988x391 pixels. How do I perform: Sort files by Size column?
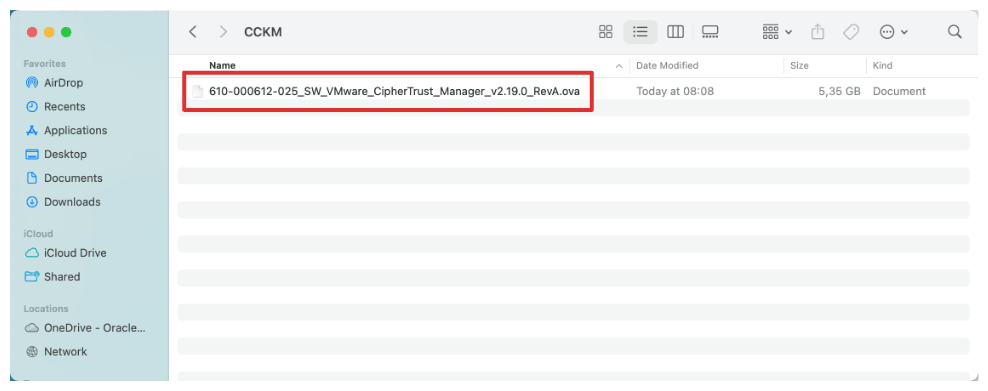[799, 65]
